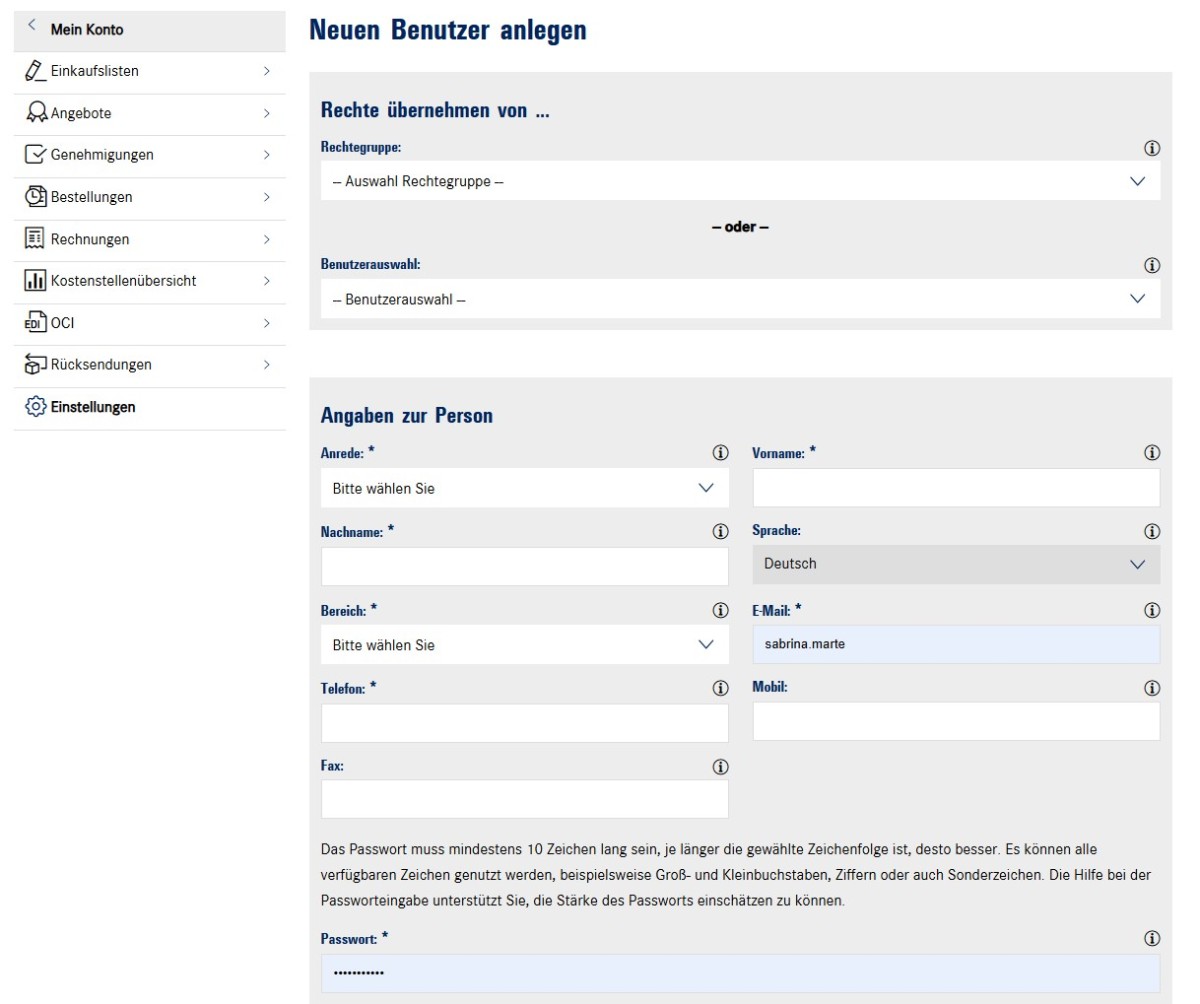This screenshot has width=1200, height=1004.
Task: Click the info icon beside Telefon
Action: 719,688
